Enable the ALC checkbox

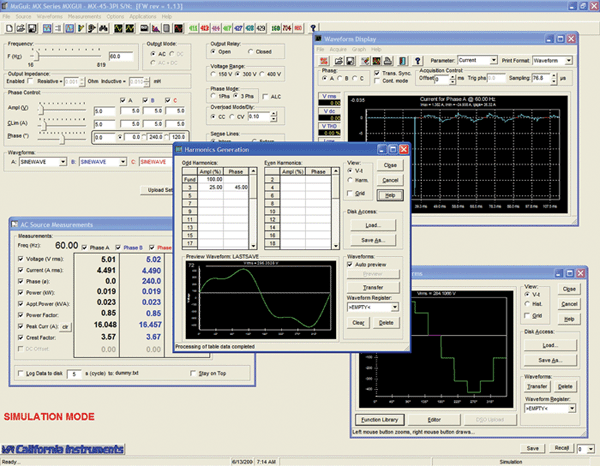[x=265, y=97]
